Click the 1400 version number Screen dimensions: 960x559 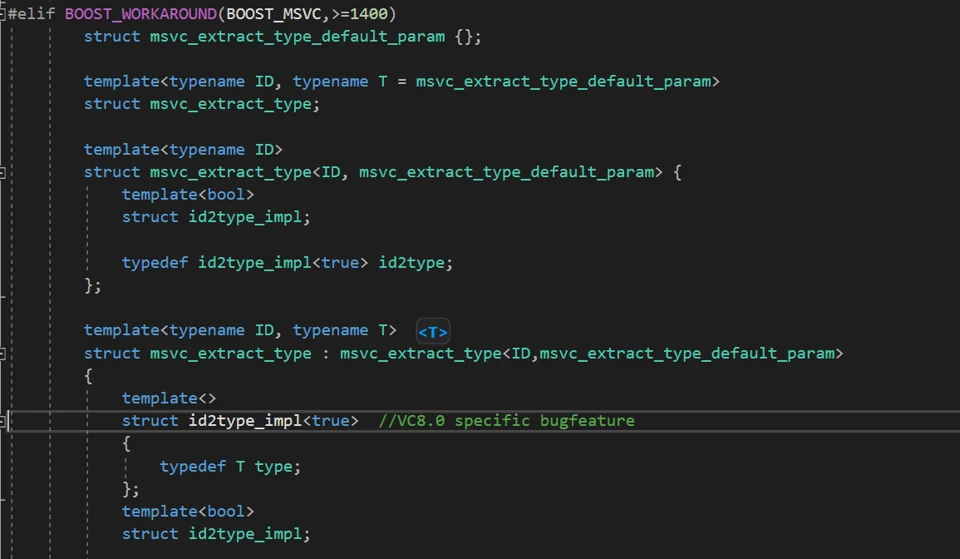(369, 13)
